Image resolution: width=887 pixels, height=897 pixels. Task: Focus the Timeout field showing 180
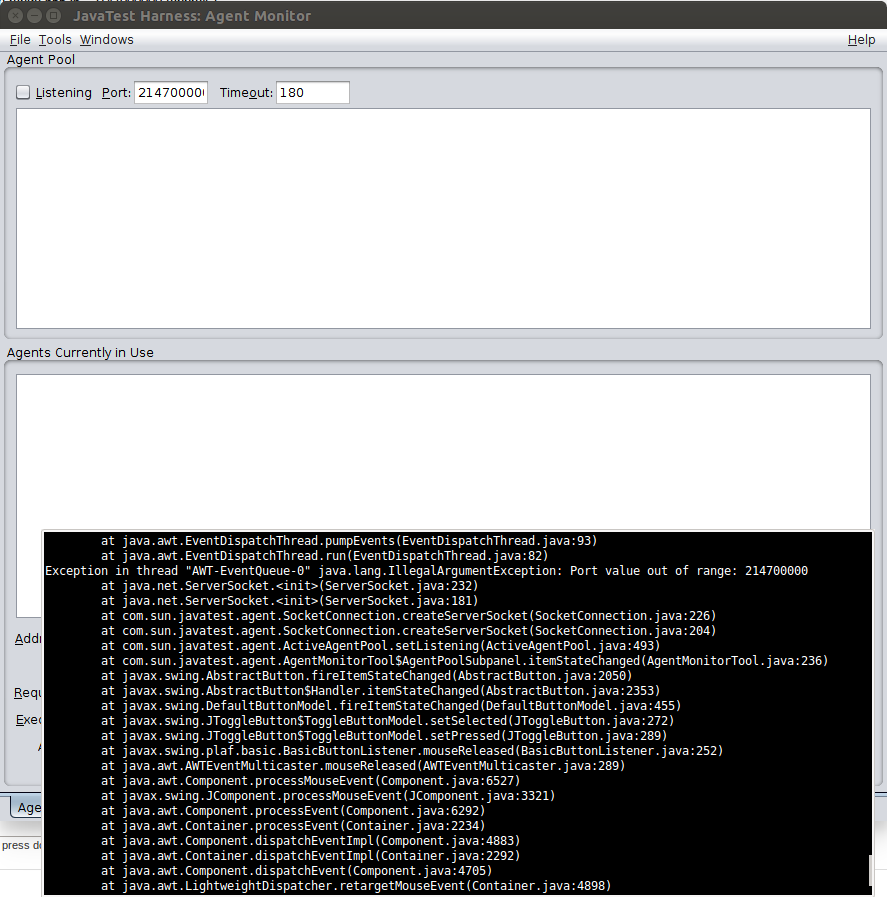tap(312, 93)
